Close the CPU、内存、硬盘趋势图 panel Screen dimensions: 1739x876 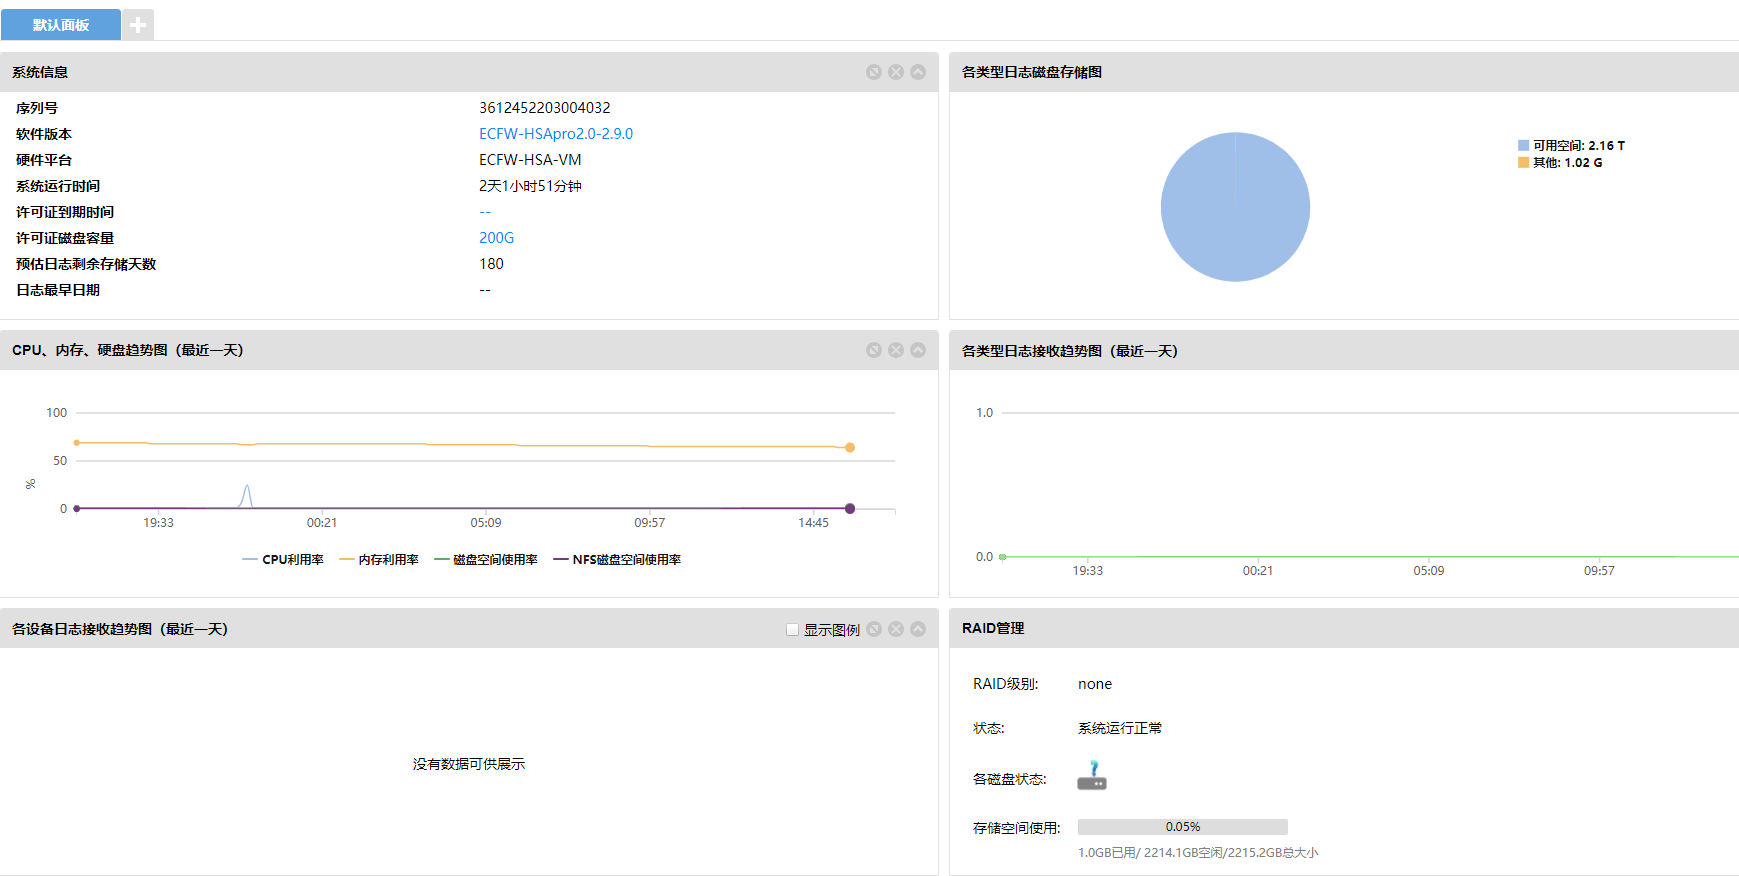pos(896,350)
